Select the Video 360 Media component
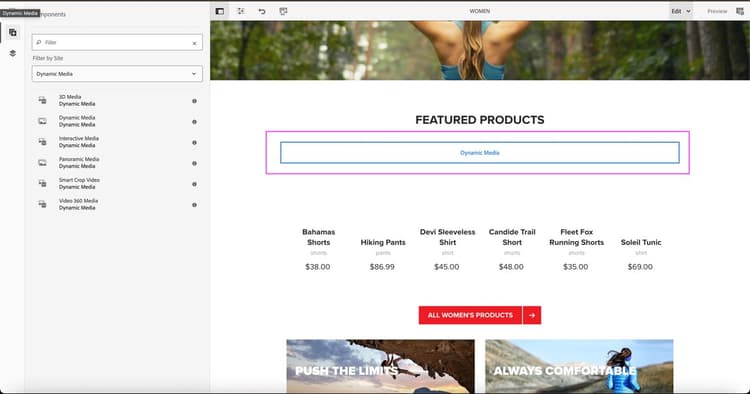 pos(117,204)
